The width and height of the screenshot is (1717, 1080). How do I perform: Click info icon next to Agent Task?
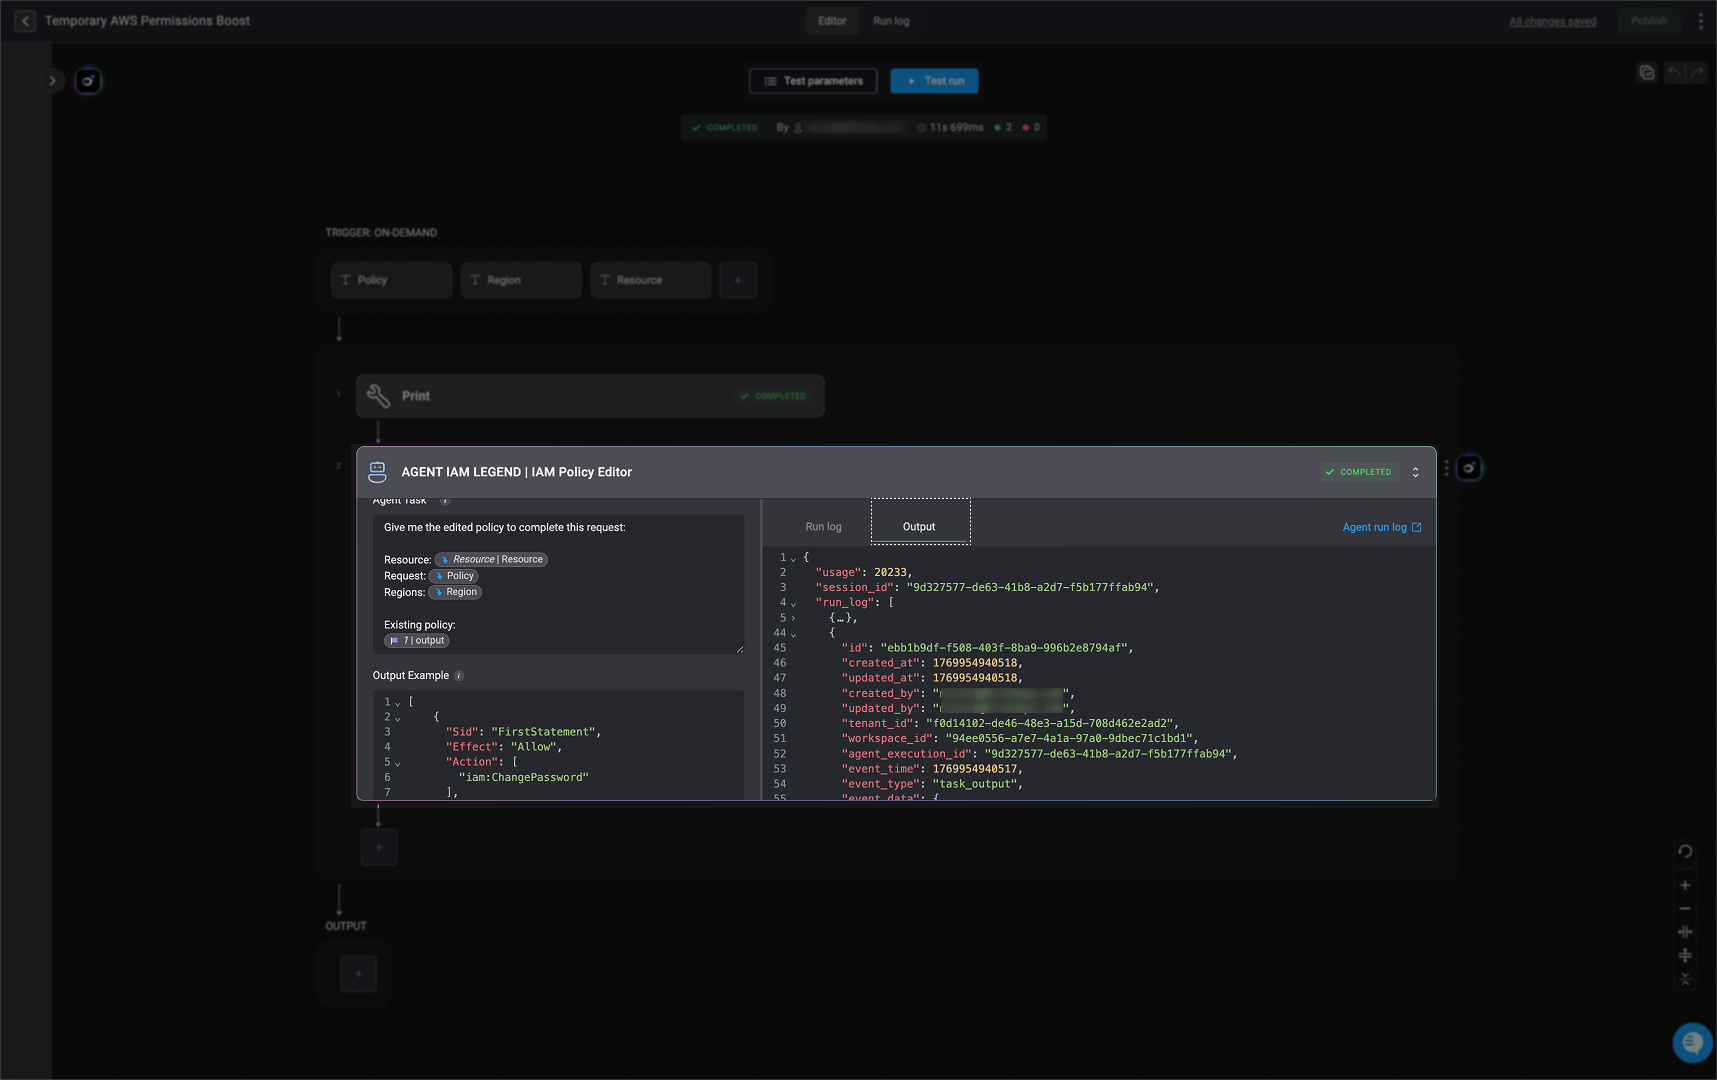(x=445, y=501)
